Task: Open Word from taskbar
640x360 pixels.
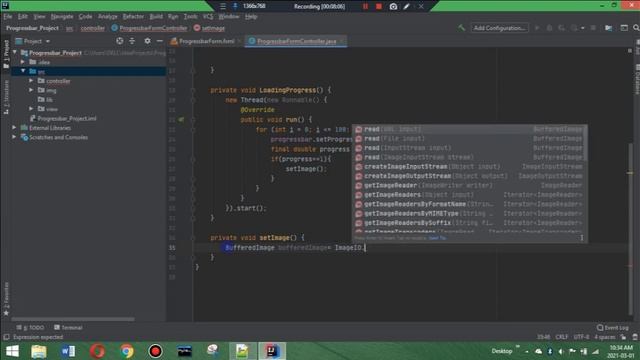Action: [x=68, y=351]
